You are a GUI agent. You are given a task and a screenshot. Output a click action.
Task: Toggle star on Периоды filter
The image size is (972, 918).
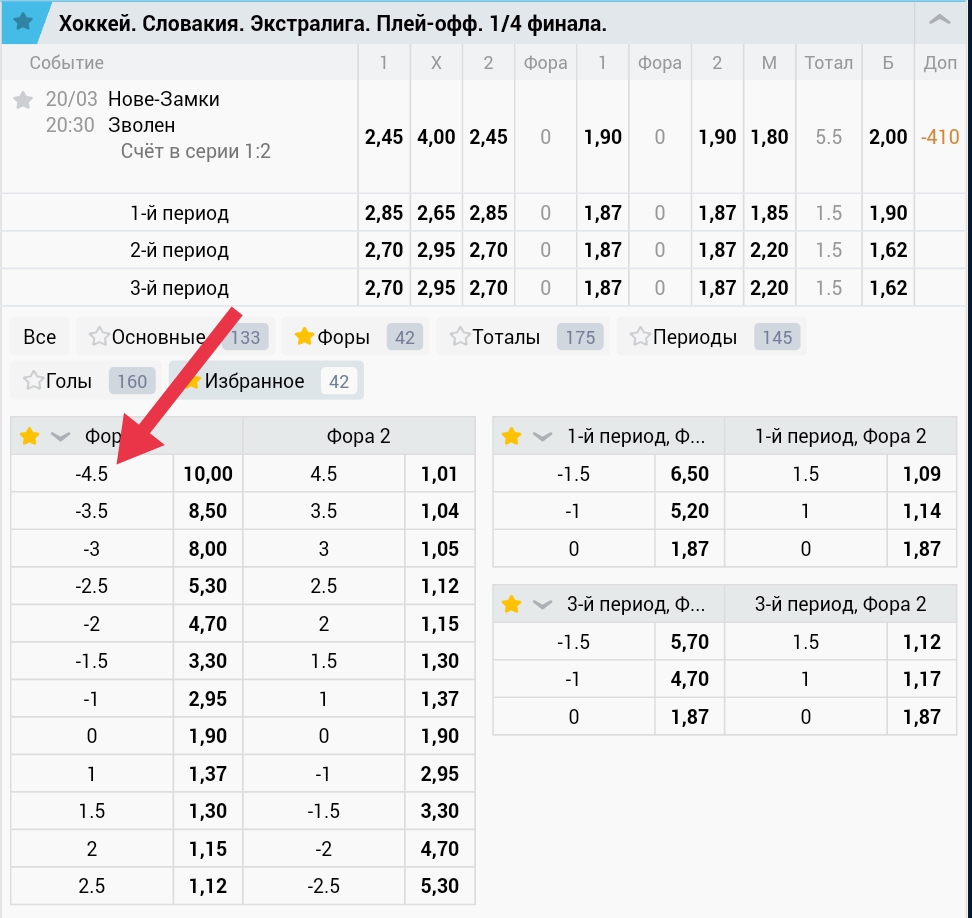click(x=639, y=337)
